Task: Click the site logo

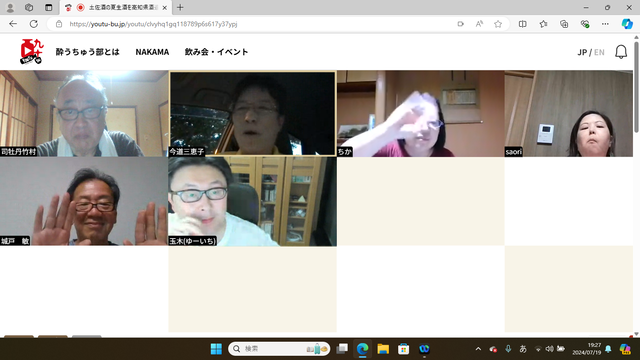Action: click(31, 51)
